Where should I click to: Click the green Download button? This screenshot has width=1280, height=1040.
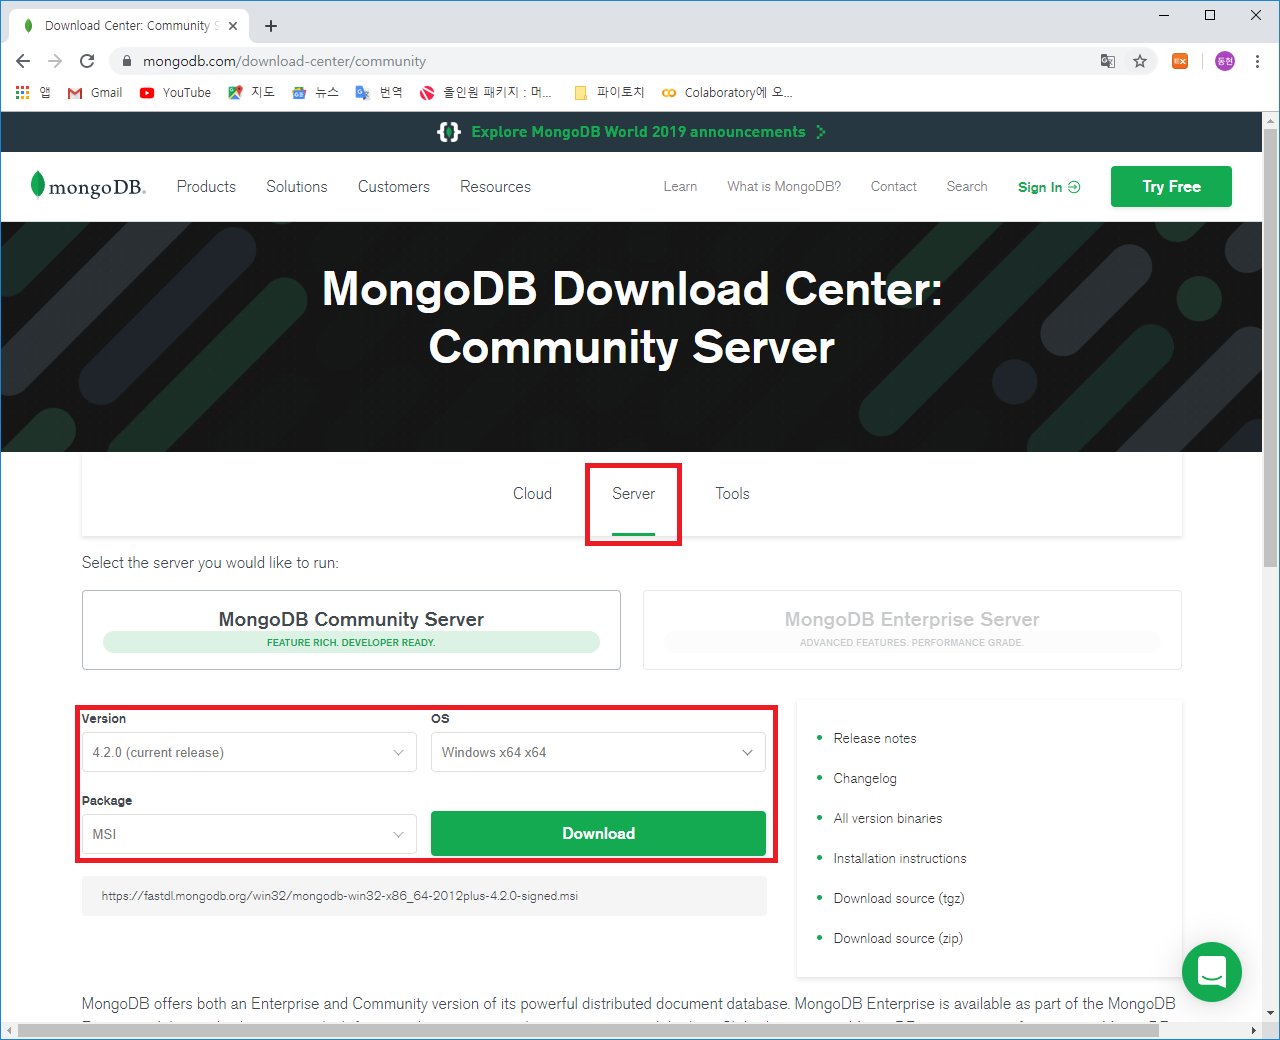click(x=598, y=833)
